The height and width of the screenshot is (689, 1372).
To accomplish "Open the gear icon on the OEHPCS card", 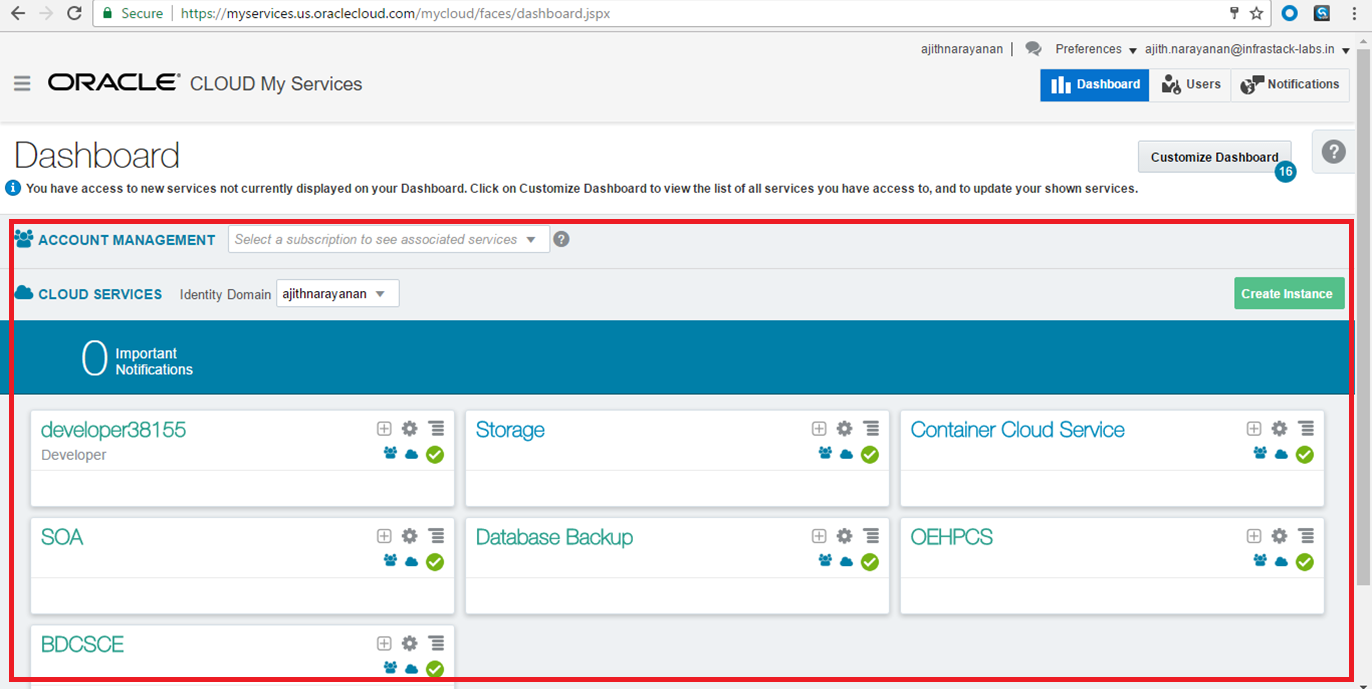I will tap(1279, 536).
